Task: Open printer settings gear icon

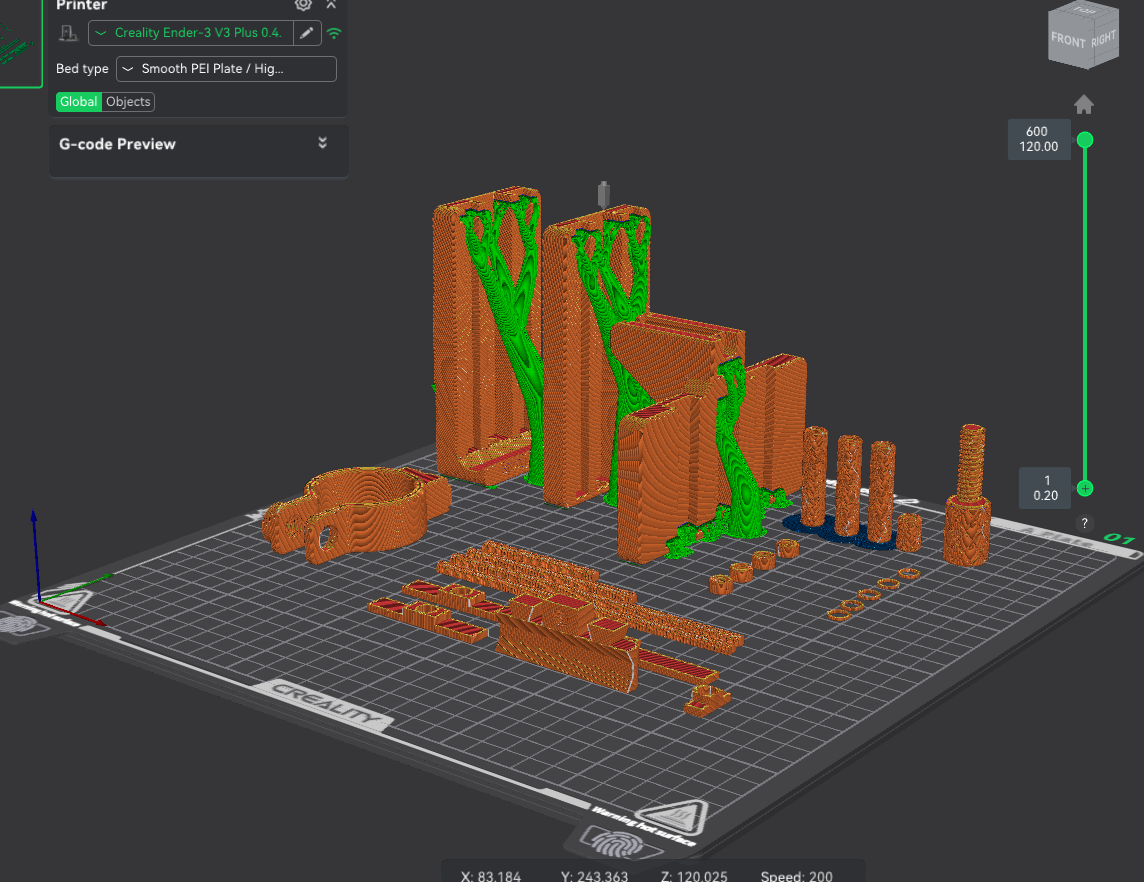Action: click(x=303, y=4)
